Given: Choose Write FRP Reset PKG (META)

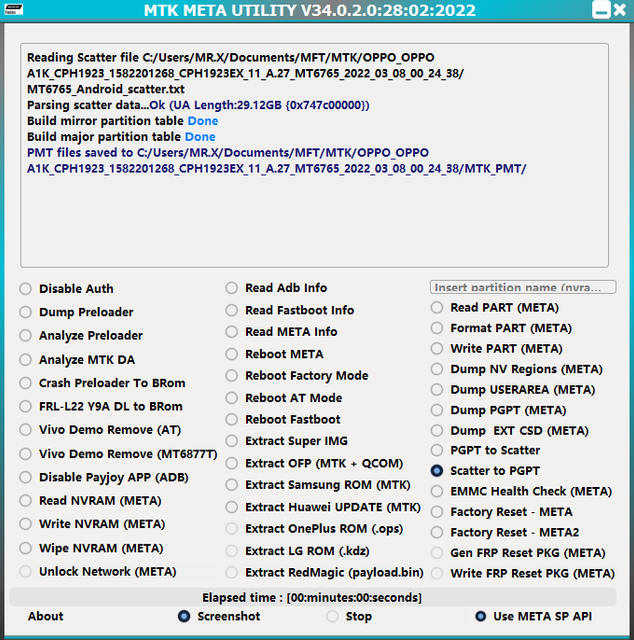Looking at the screenshot, I should click(x=437, y=573).
